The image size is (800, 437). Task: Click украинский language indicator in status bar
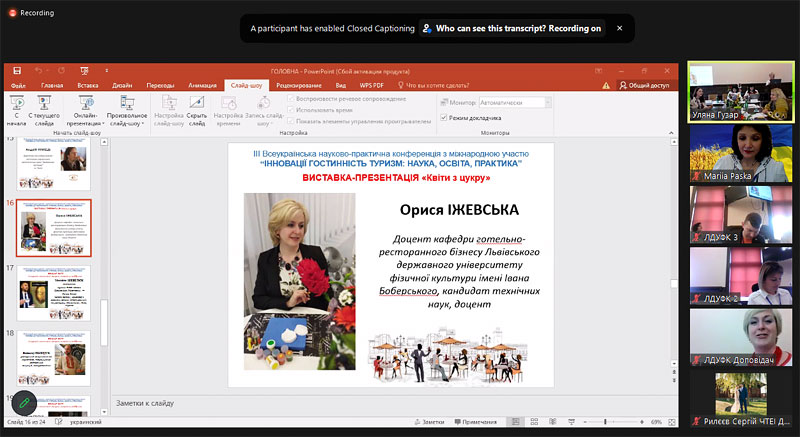86,422
